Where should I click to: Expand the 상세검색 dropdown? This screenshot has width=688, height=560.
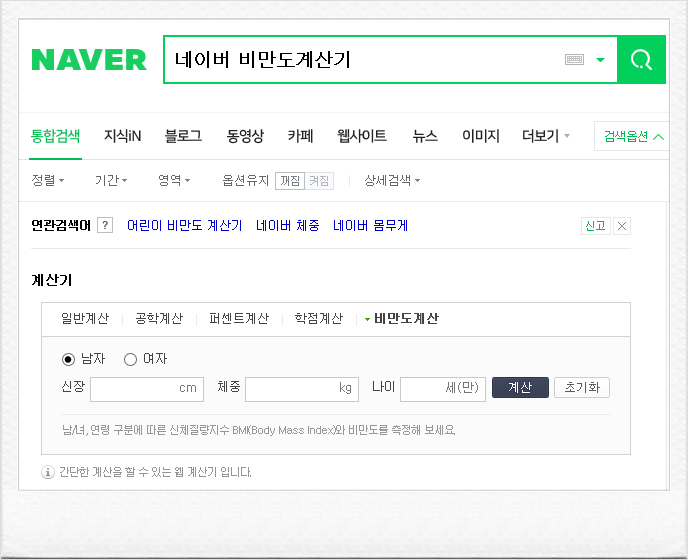(x=392, y=180)
